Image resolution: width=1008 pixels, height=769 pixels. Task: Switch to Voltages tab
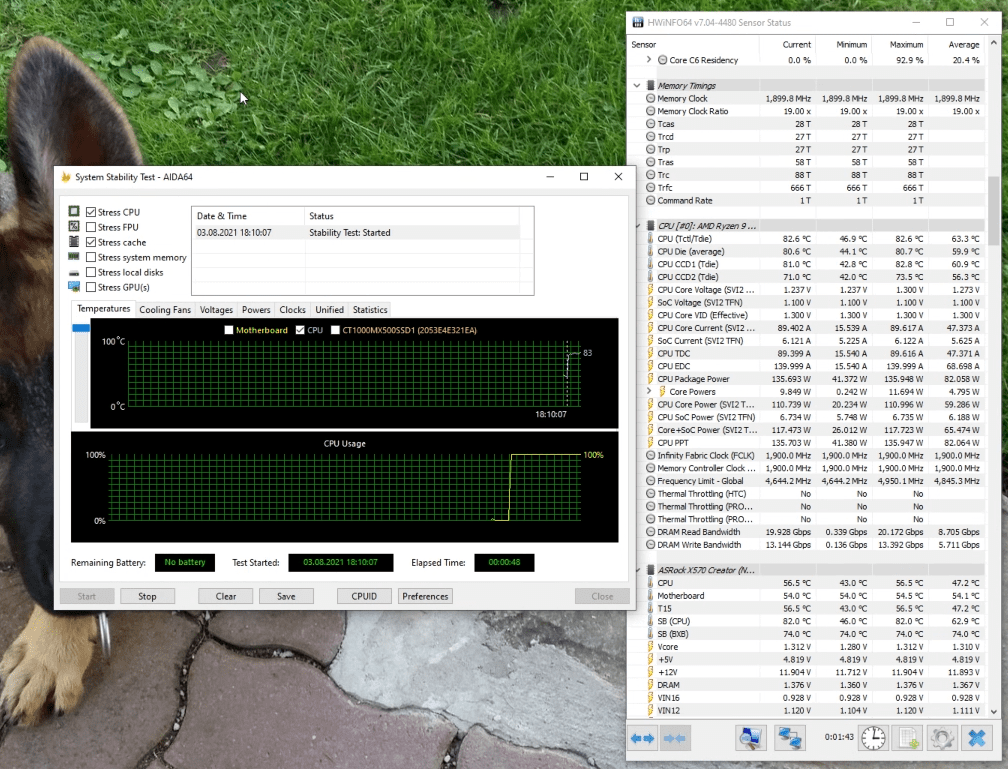coord(216,309)
